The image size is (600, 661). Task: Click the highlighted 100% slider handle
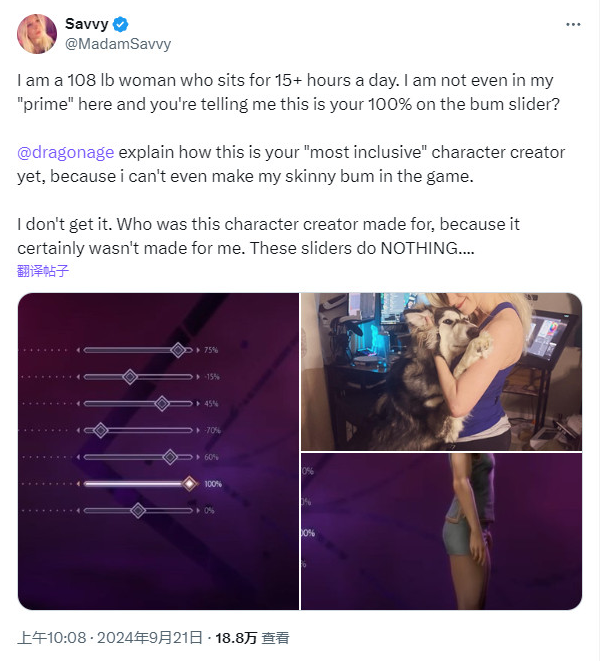click(x=189, y=484)
